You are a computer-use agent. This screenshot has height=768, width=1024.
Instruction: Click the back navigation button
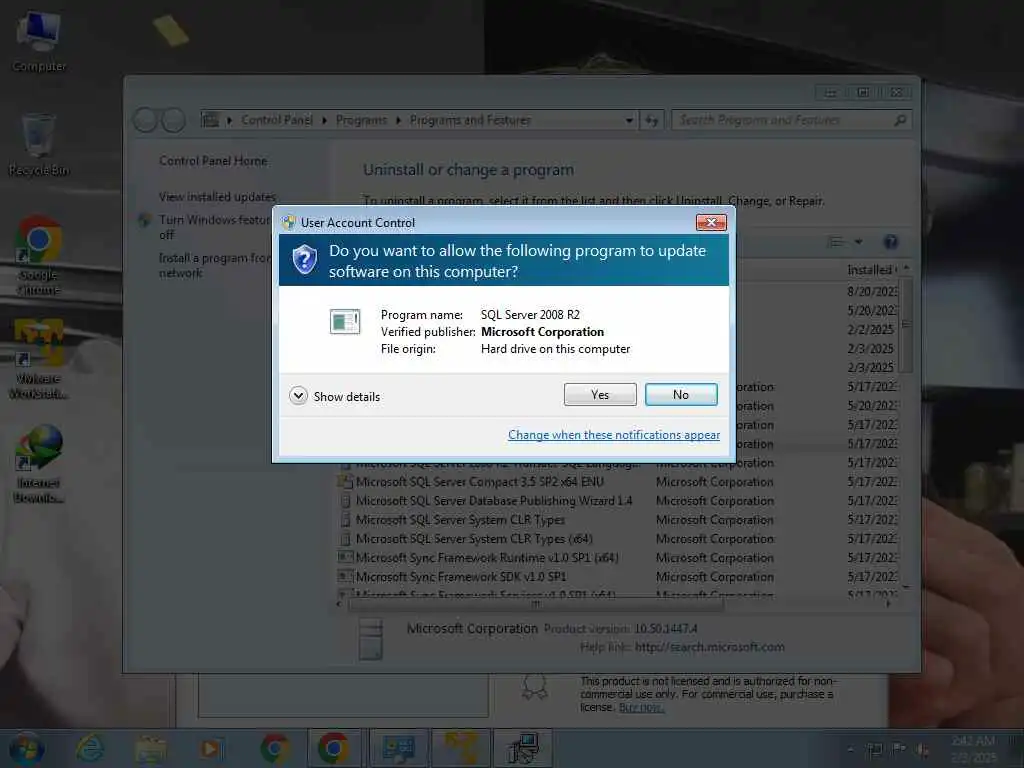pyautogui.click(x=145, y=120)
